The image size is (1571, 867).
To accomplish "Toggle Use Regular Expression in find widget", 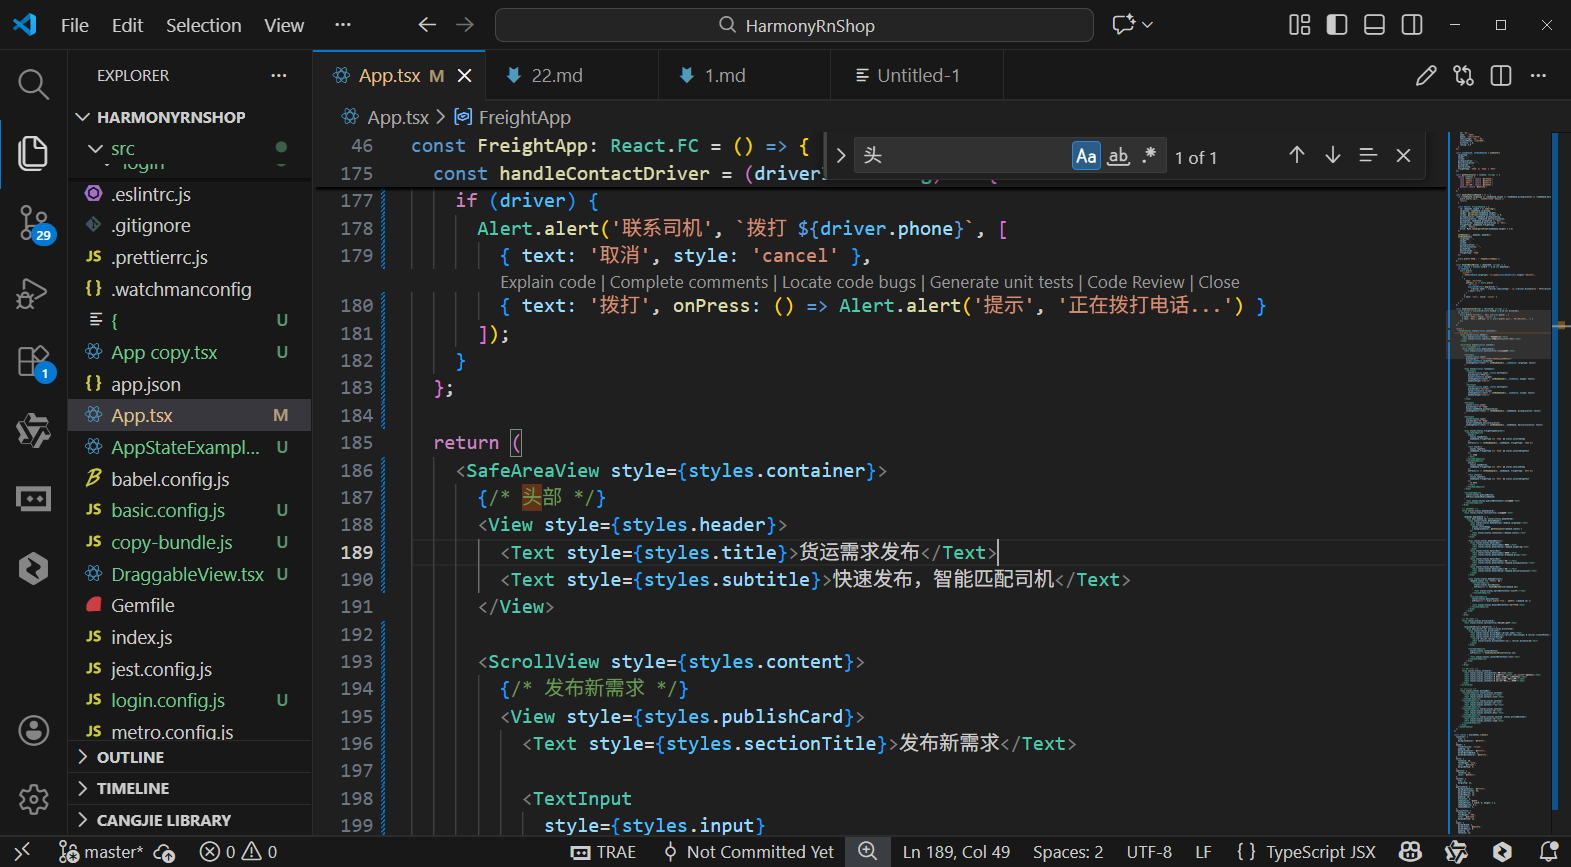I will coord(1149,156).
